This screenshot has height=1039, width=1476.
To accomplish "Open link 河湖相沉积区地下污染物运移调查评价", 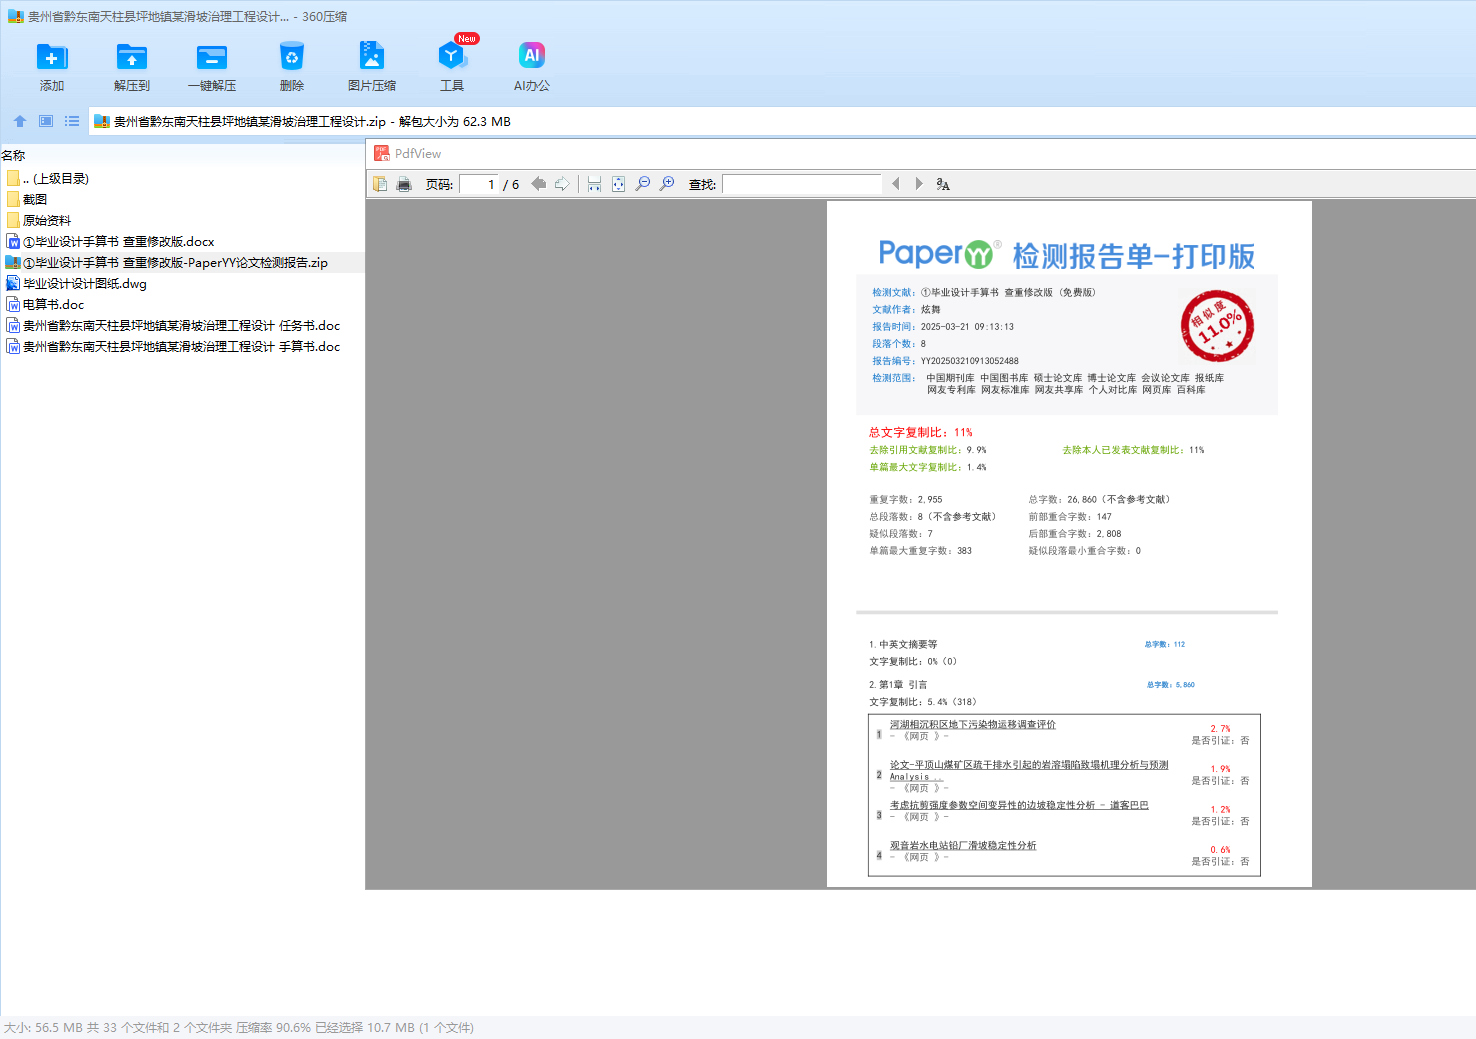I will pos(973,725).
